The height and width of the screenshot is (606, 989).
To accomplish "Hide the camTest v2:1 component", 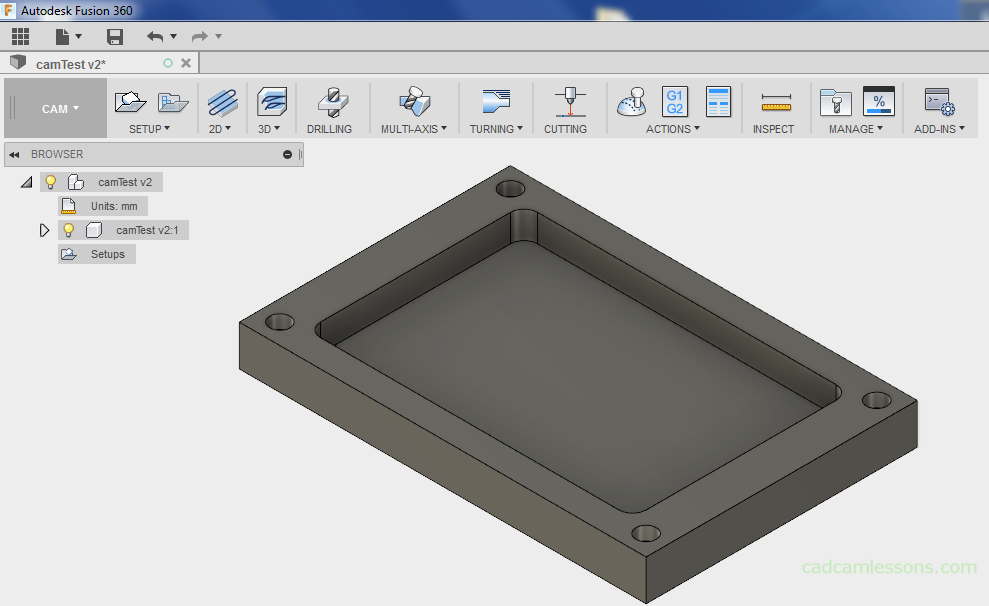I will click(x=67, y=229).
